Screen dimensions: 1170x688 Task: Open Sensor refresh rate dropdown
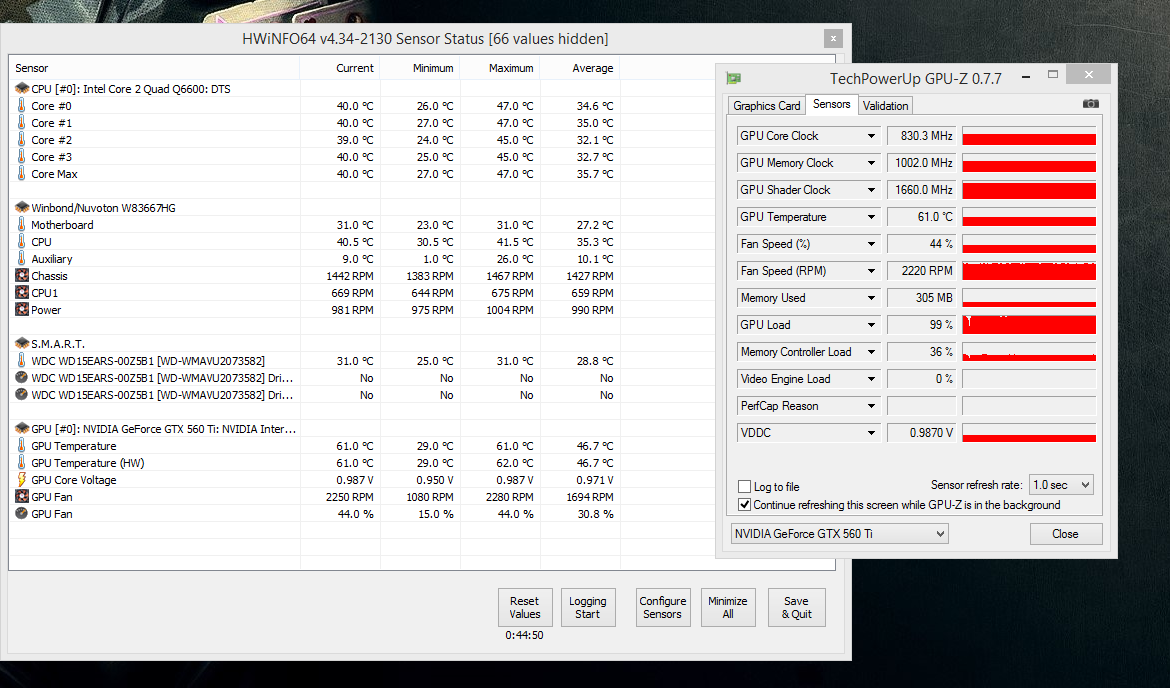1061,485
